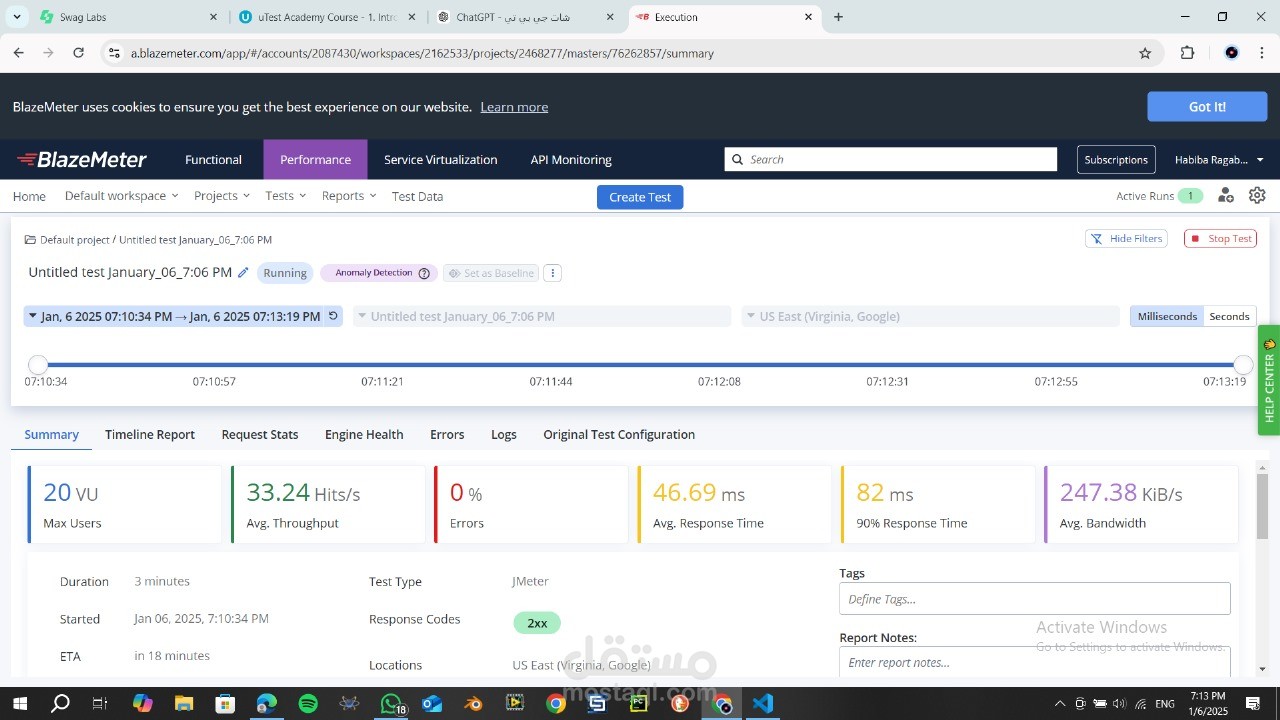Click the report vertical scrollbar
Screen dimensions: 1280x720
point(1262,506)
